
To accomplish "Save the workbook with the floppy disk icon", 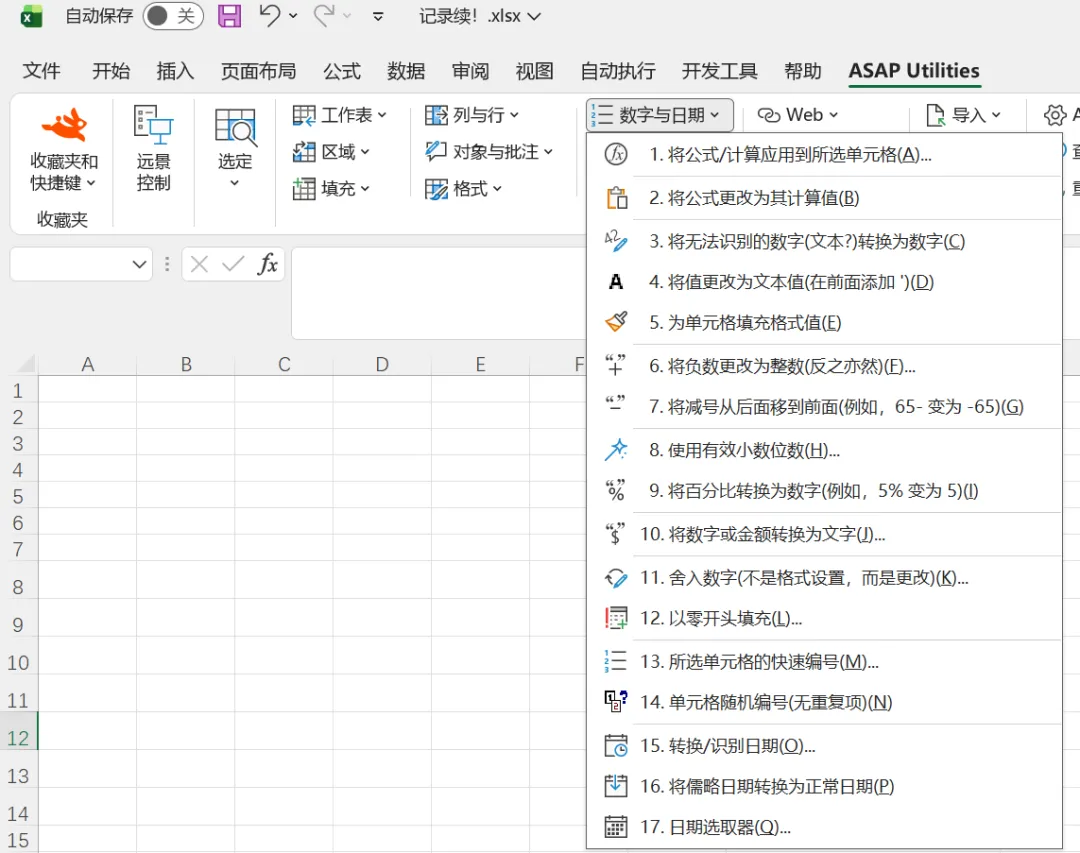I will click(229, 15).
